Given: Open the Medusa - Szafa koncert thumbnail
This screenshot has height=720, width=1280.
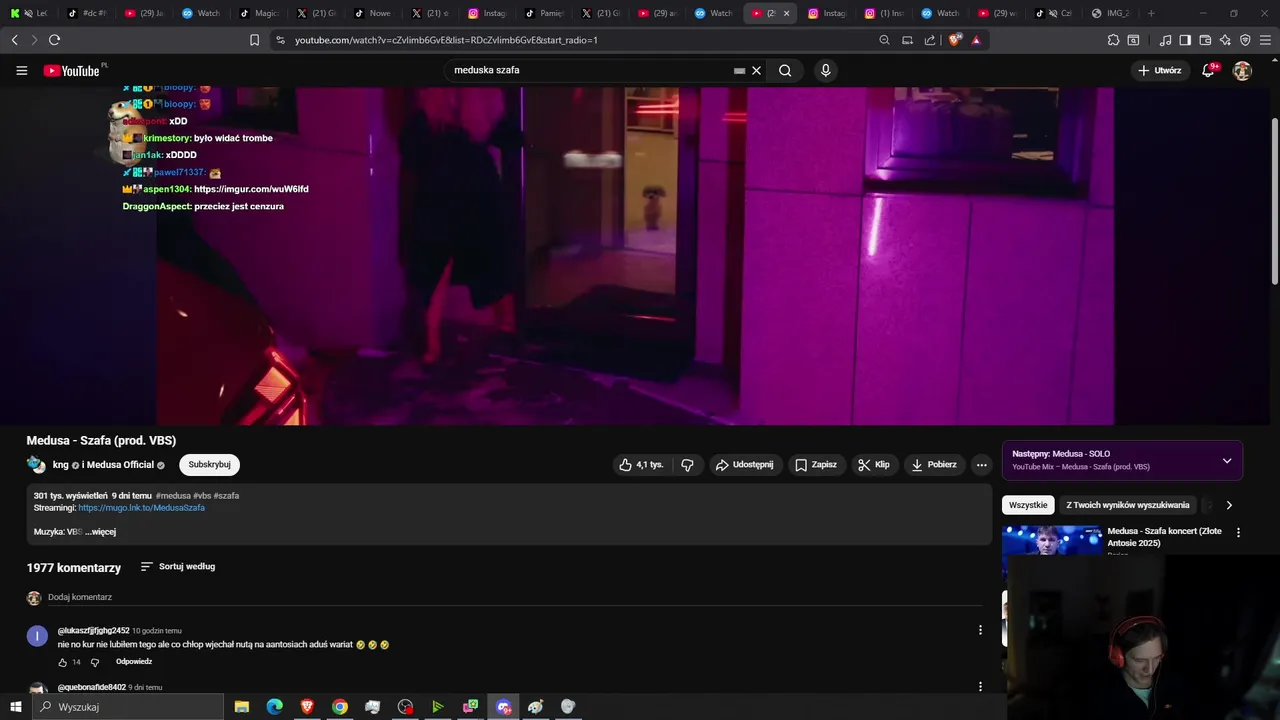Looking at the screenshot, I should point(1052,540).
